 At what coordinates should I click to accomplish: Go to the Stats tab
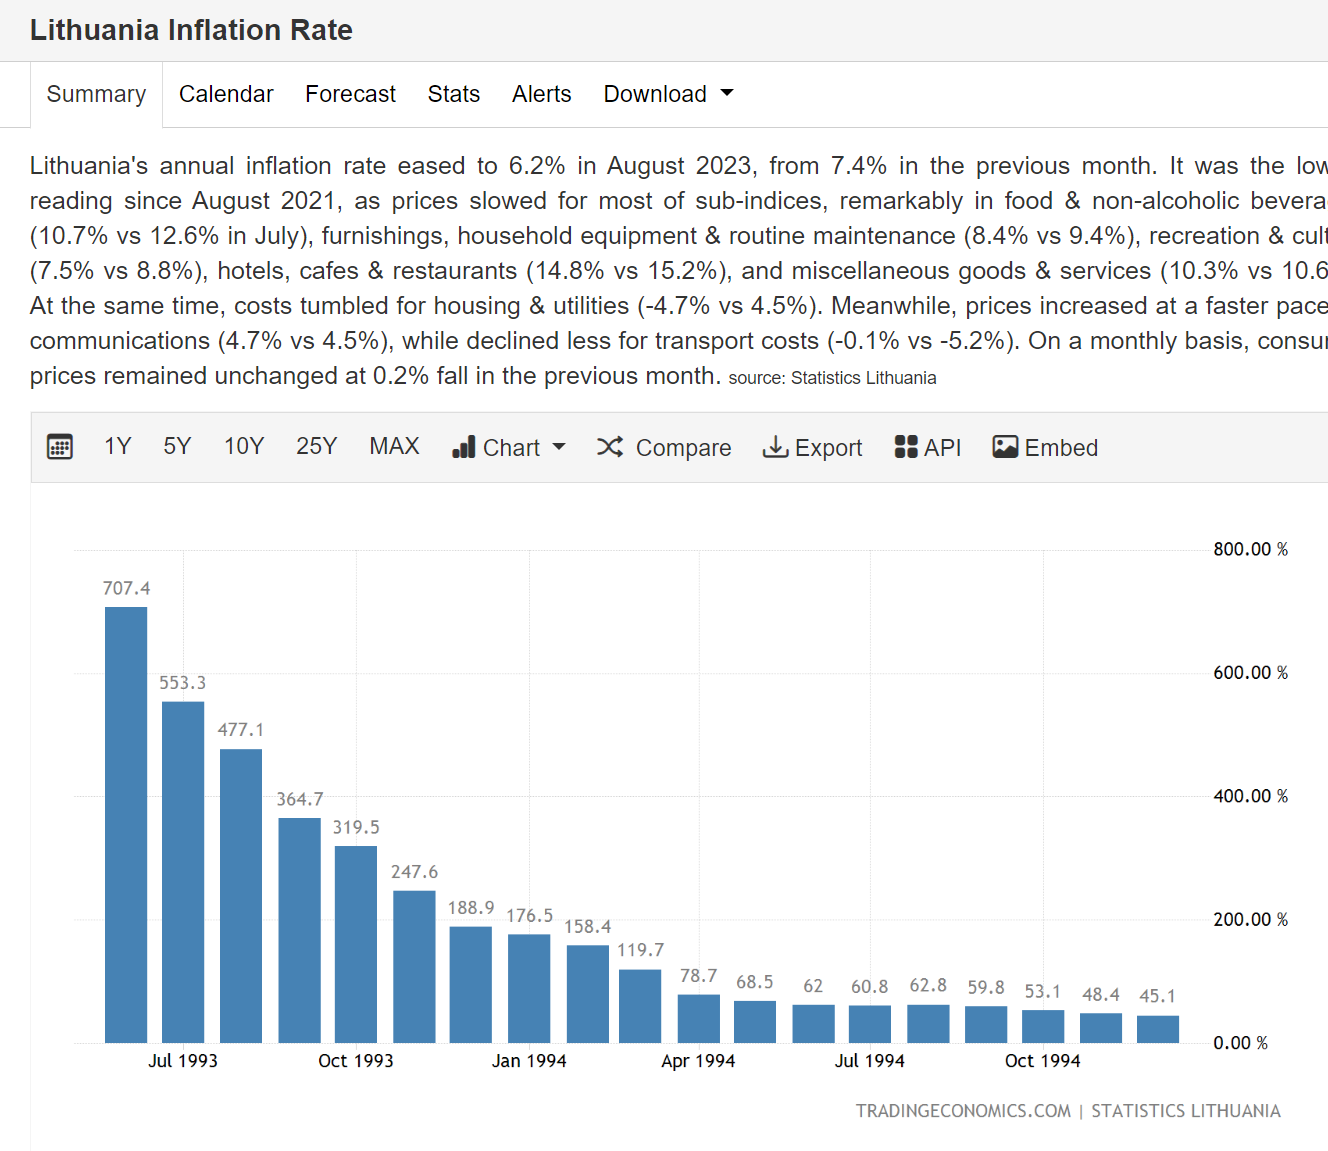(x=454, y=94)
